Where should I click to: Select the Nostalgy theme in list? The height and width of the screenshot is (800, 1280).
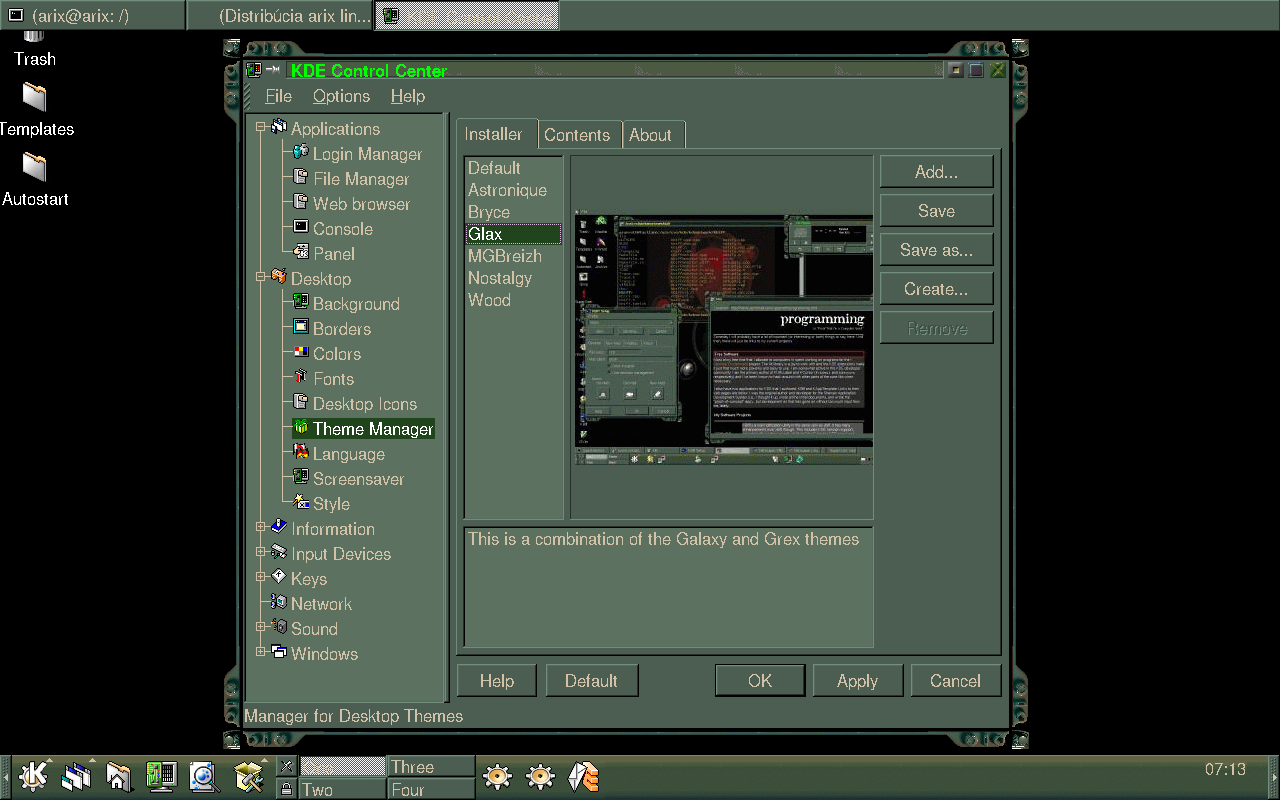point(514,278)
